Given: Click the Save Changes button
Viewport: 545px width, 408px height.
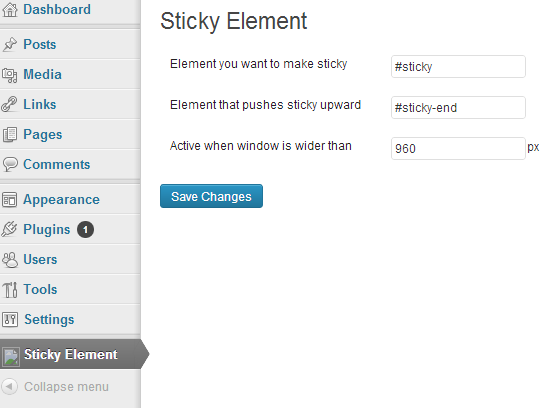Looking at the screenshot, I should 211,196.
